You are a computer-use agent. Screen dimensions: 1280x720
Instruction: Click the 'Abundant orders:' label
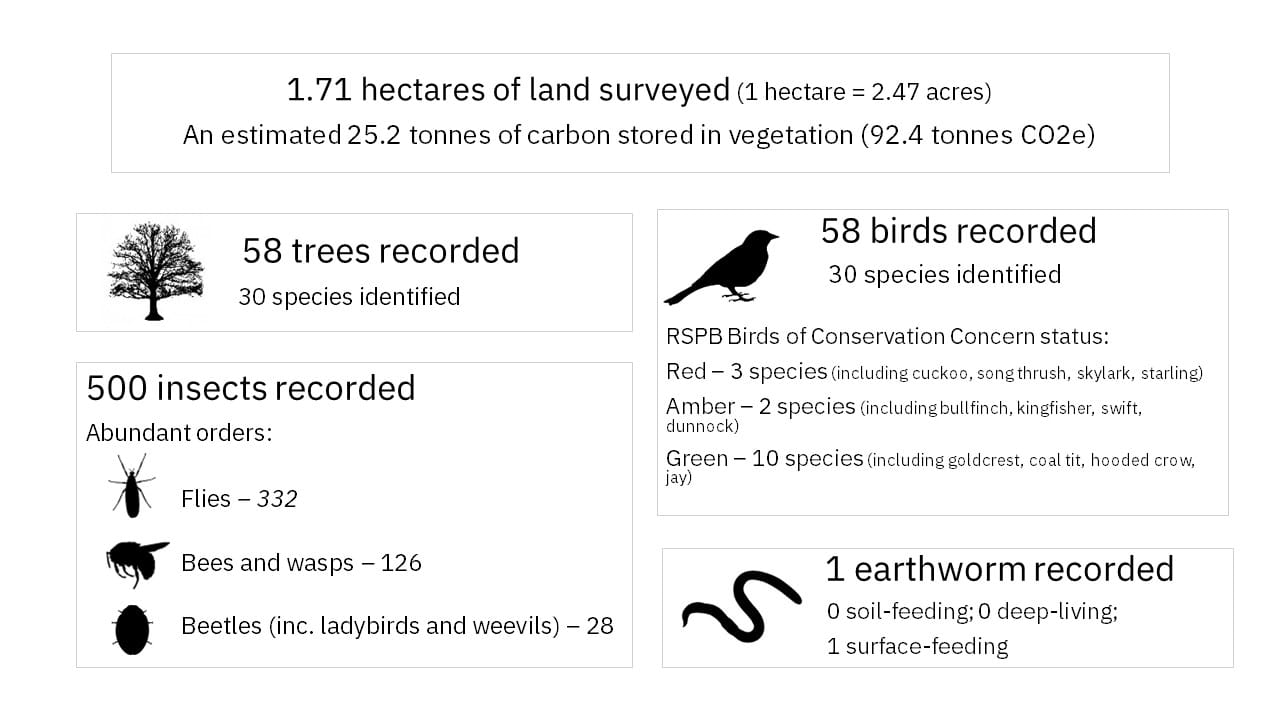tap(179, 433)
